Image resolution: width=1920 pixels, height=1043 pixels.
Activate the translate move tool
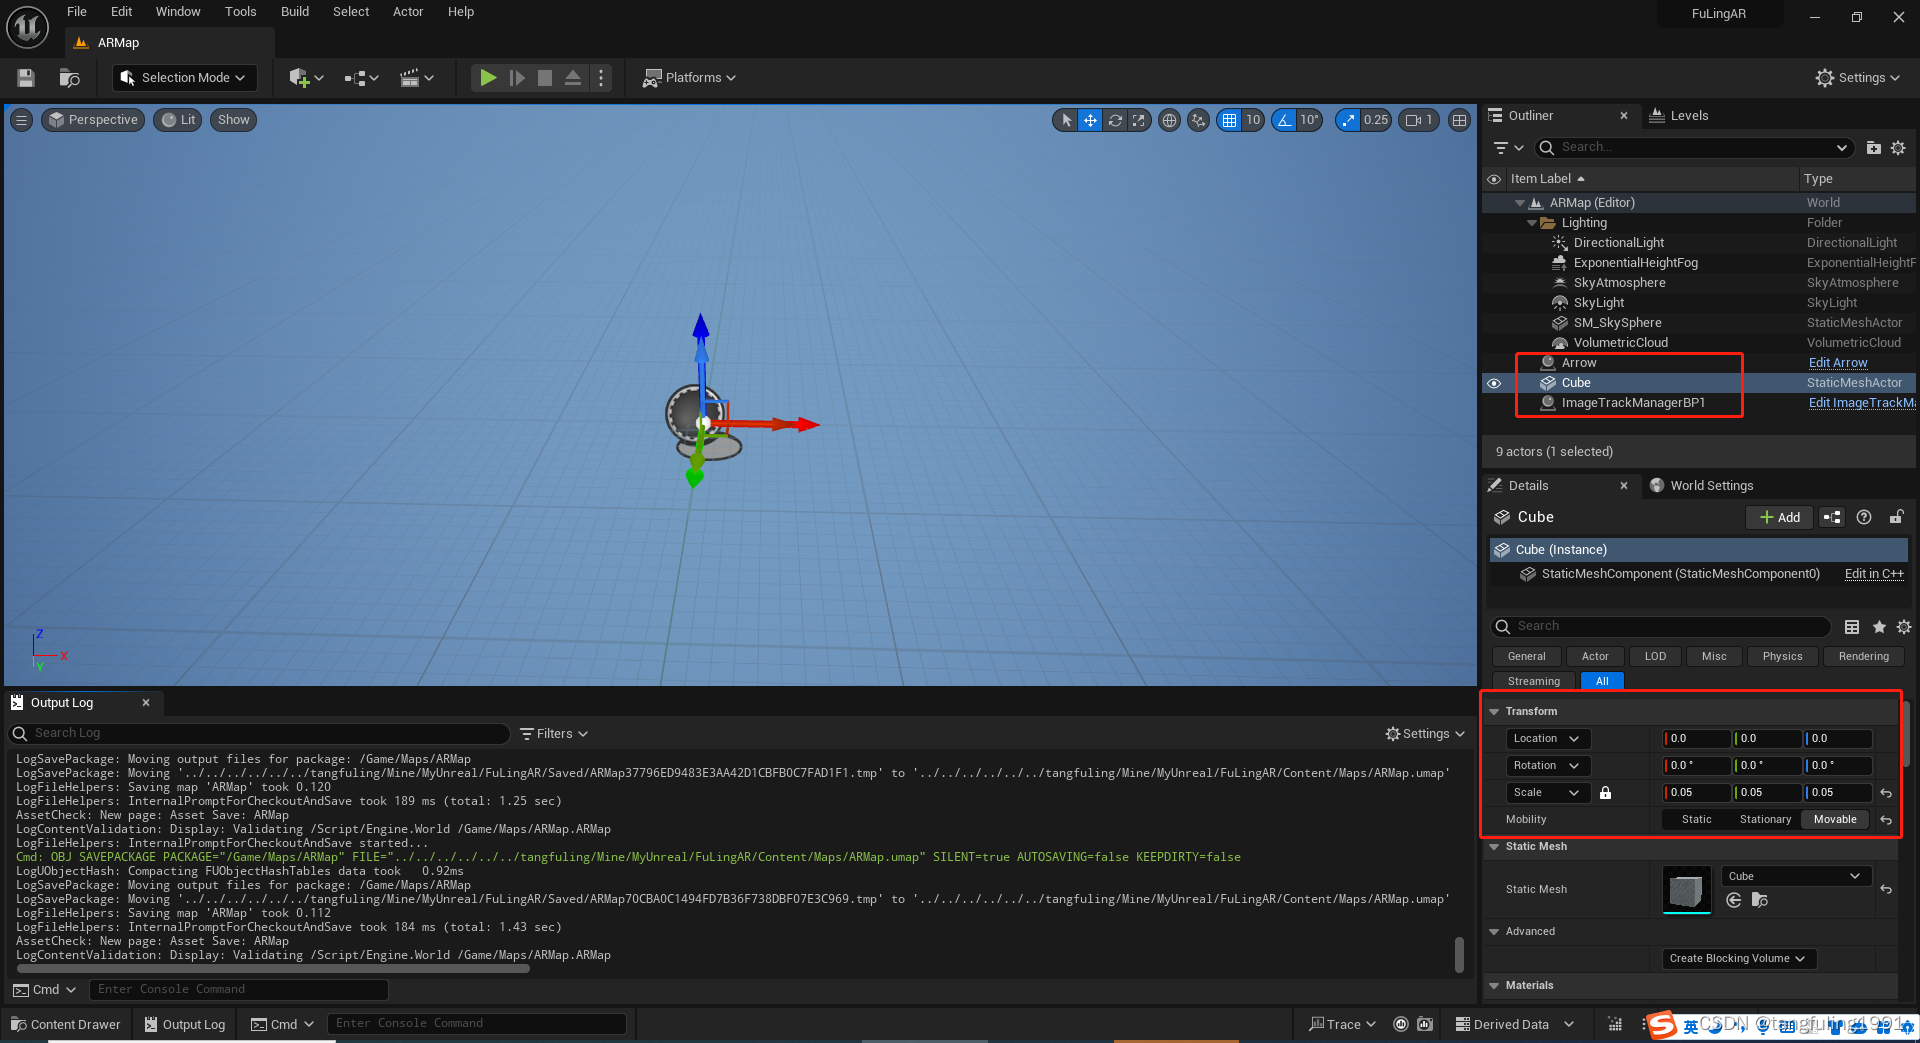click(1090, 120)
